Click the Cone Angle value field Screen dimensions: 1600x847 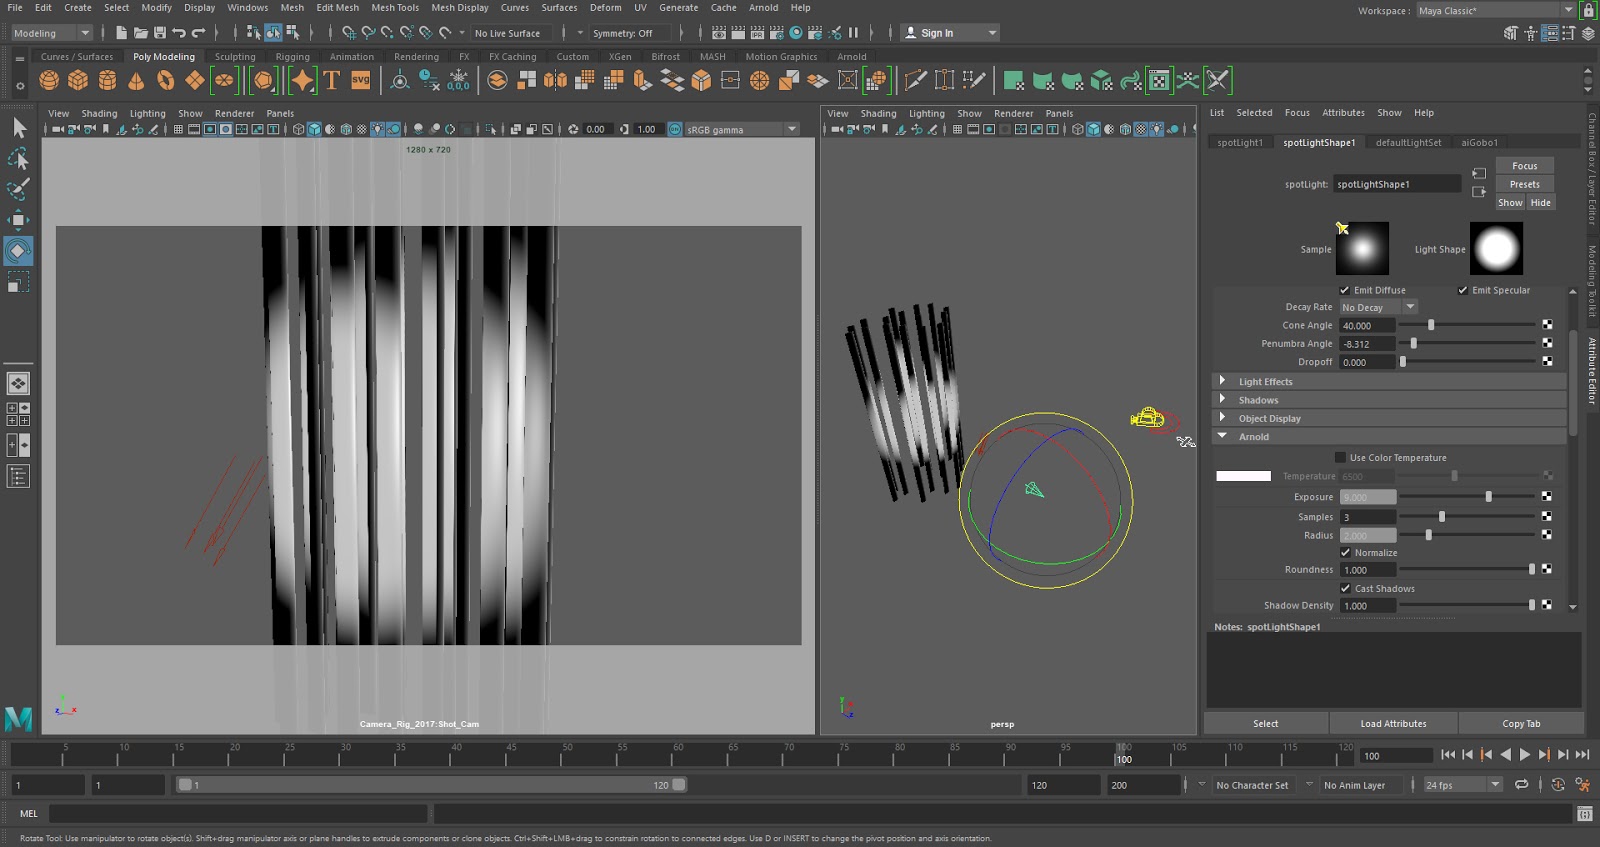coord(1367,326)
